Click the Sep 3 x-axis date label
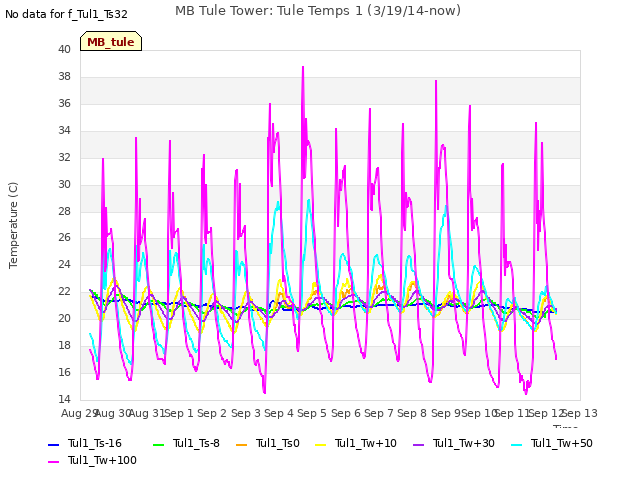The height and width of the screenshot is (480, 640). click(246, 413)
